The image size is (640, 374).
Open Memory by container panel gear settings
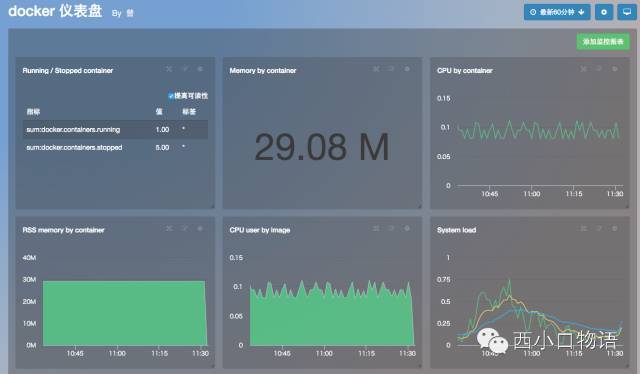pyautogui.click(x=407, y=69)
